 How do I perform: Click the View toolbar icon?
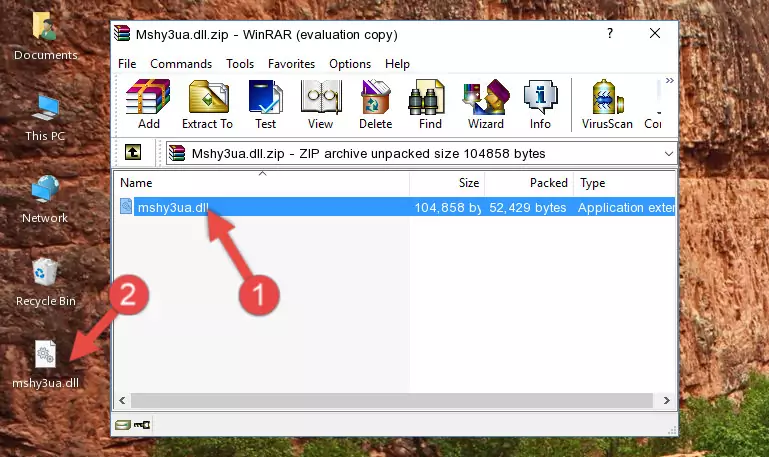click(321, 104)
